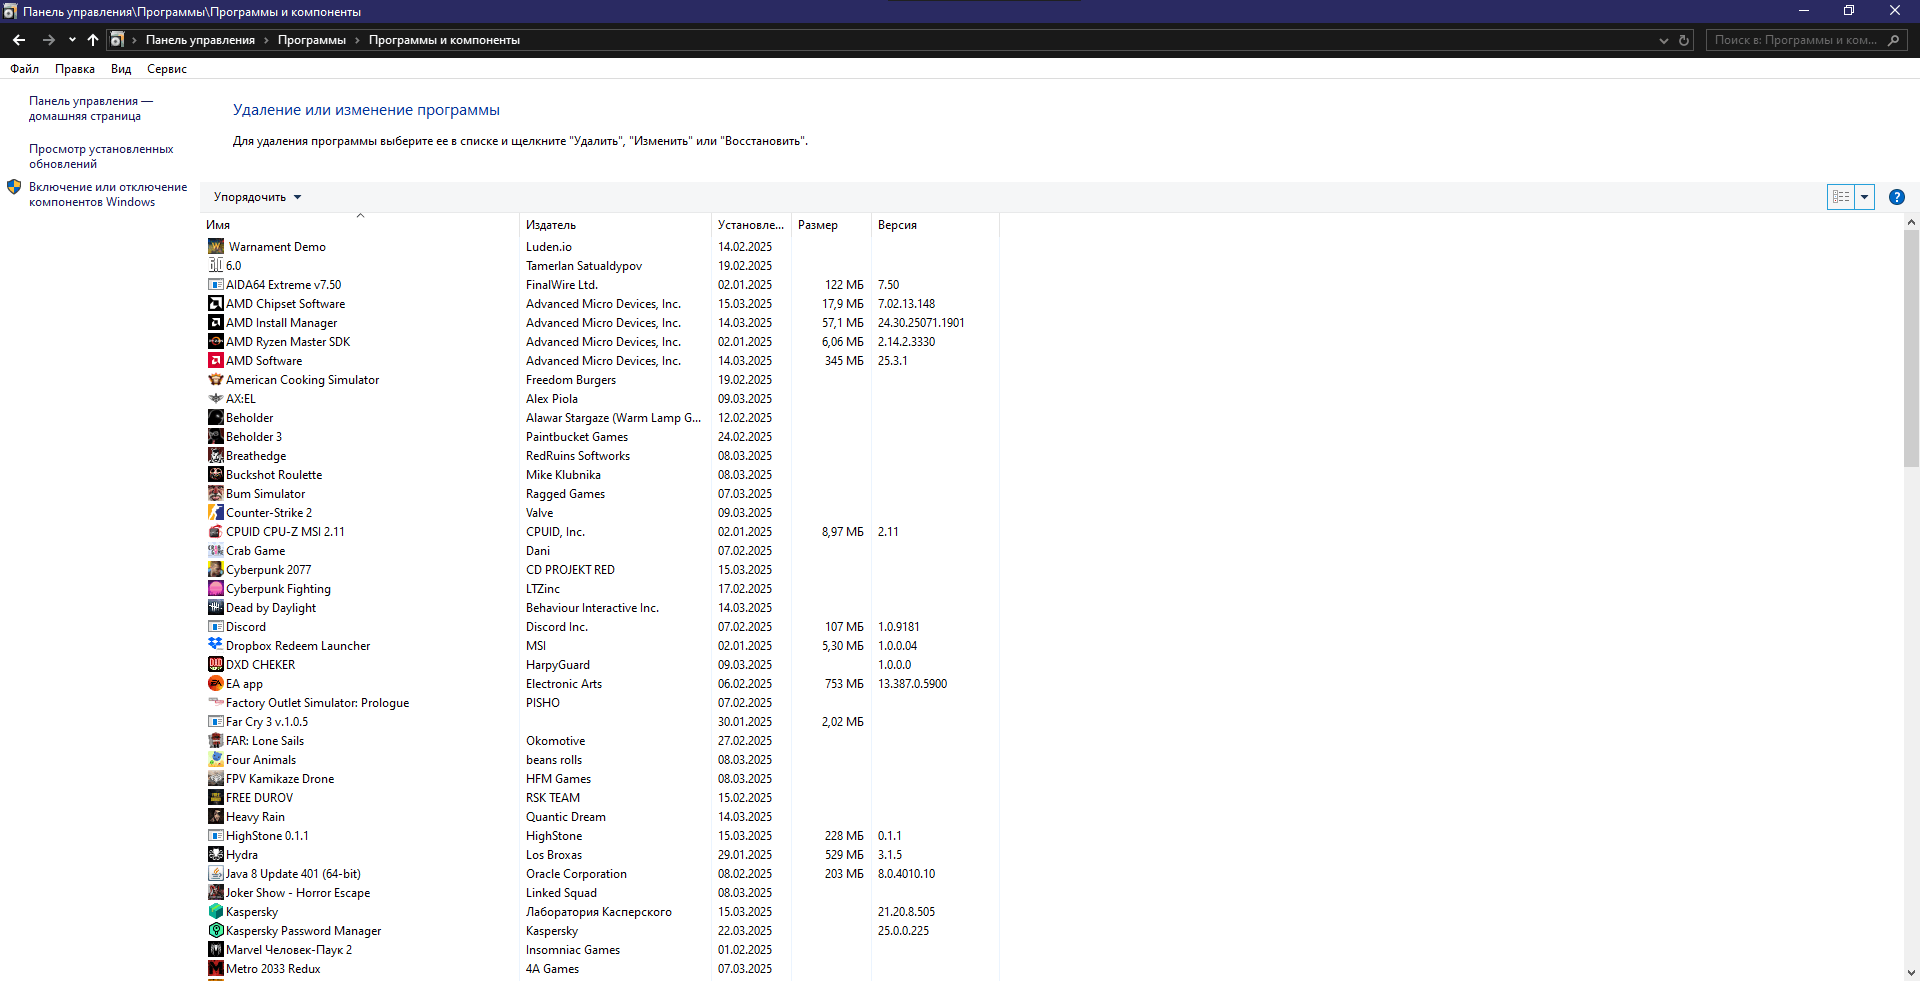Click the scrollbar down arrow
The width and height of the screenshot is (1920, 981).
click(x=1911, y=972)
